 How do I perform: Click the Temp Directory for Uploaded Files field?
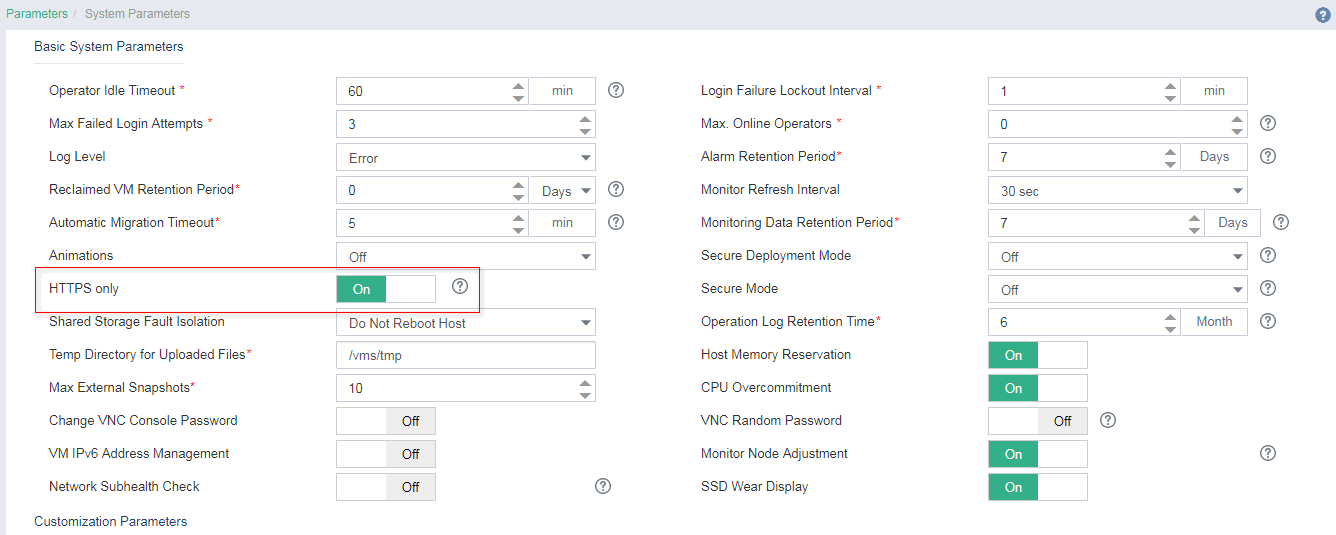466,355
